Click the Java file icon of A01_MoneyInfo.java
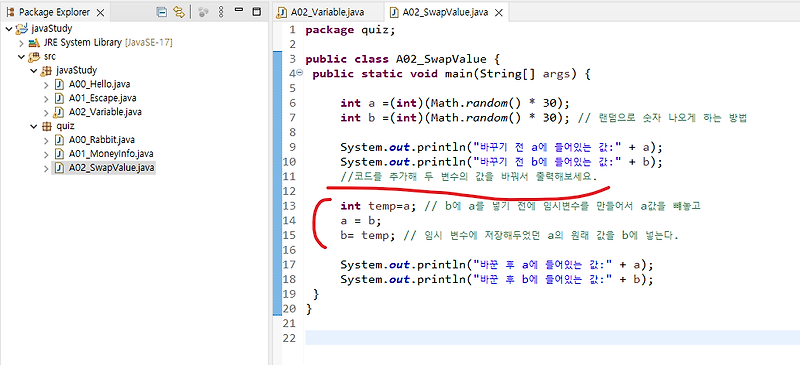Viewport: 800px width, 365px height. pyautogui.click(x=59, y=154)
